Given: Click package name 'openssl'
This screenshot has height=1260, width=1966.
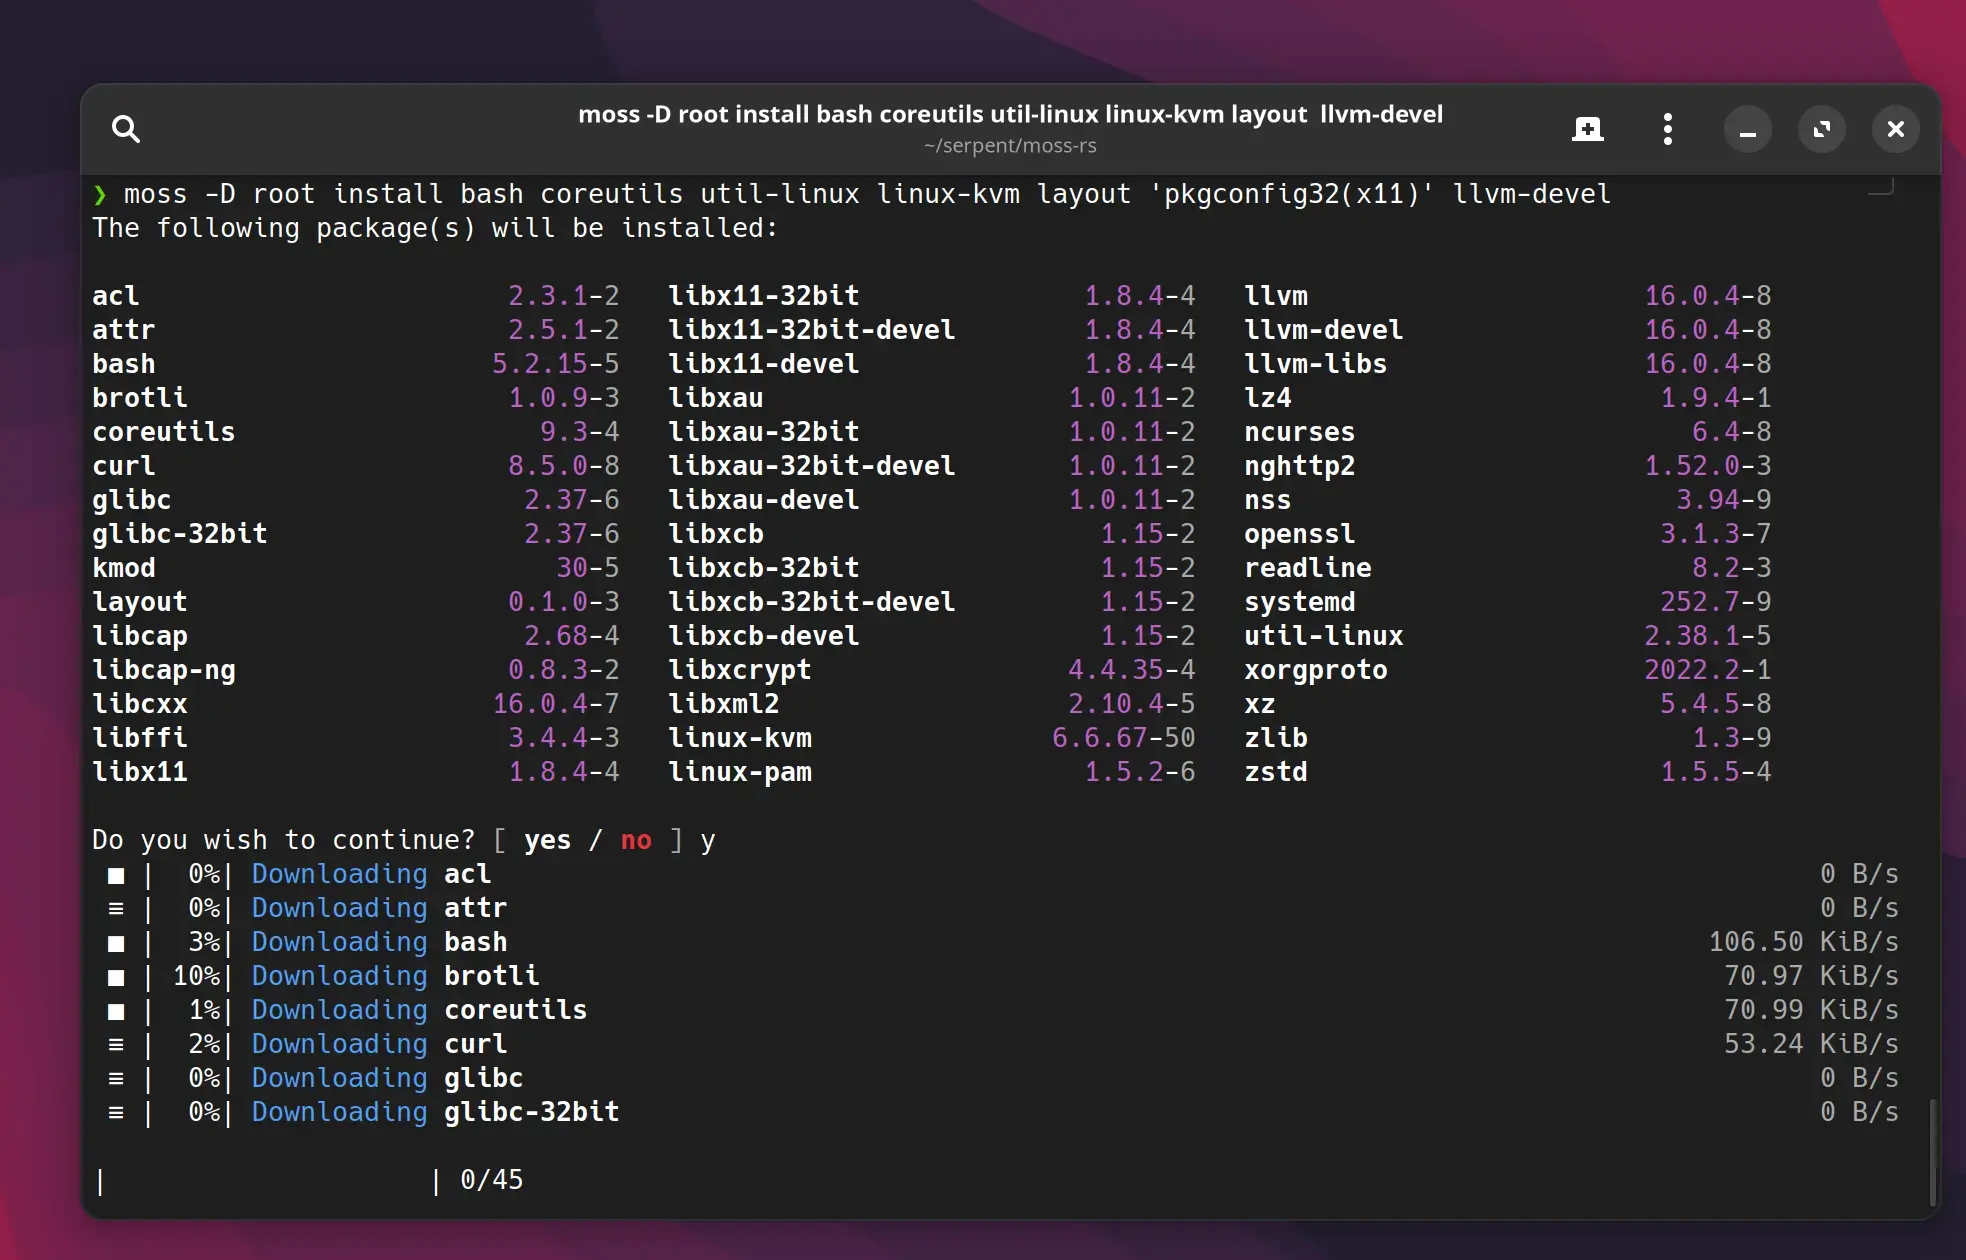Looking at the screenshot, I should pyautogui.click(x=1300, y=535).
